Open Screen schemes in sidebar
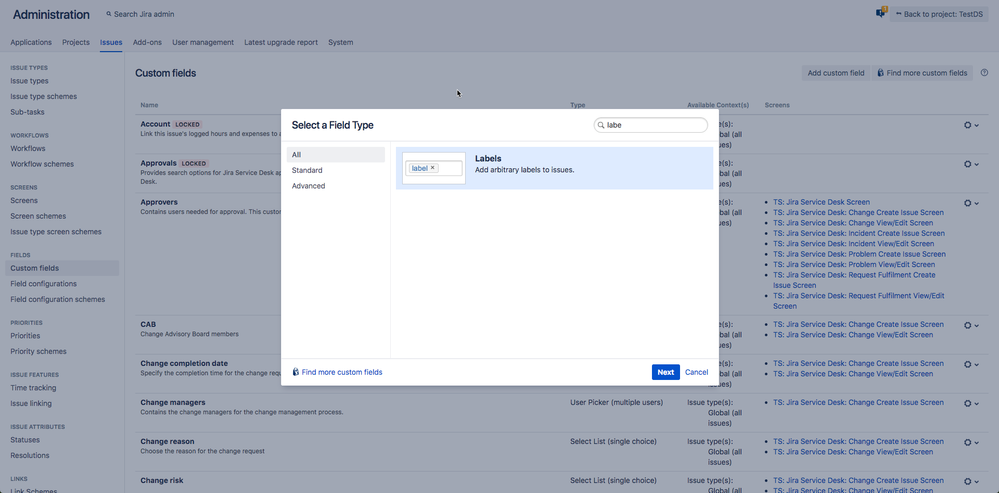Viewport: 999px width, 493px height. click(x=38, y=216)
